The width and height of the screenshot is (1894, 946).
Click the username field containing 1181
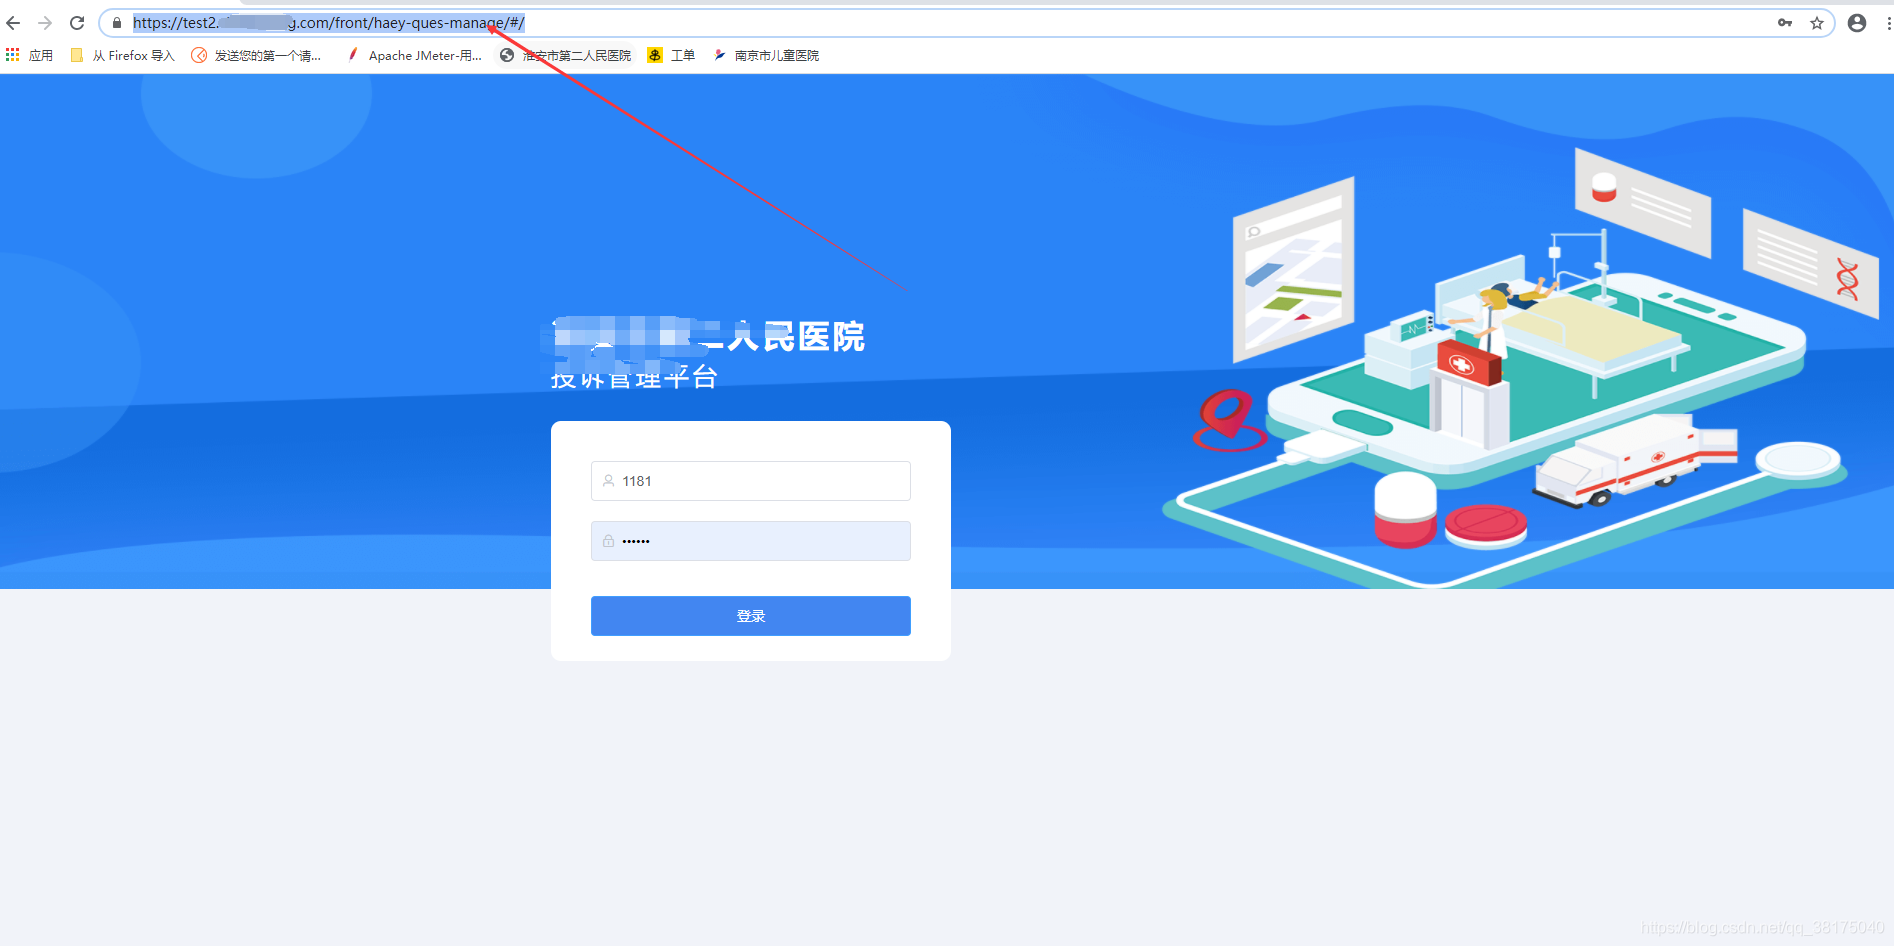point(751,481)
